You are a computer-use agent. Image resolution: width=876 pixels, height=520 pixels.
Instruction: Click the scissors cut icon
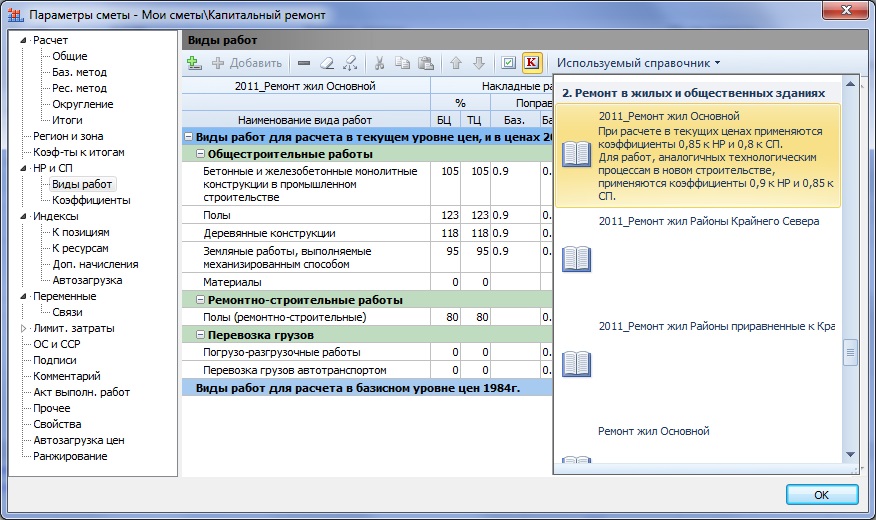coord(379,63)
